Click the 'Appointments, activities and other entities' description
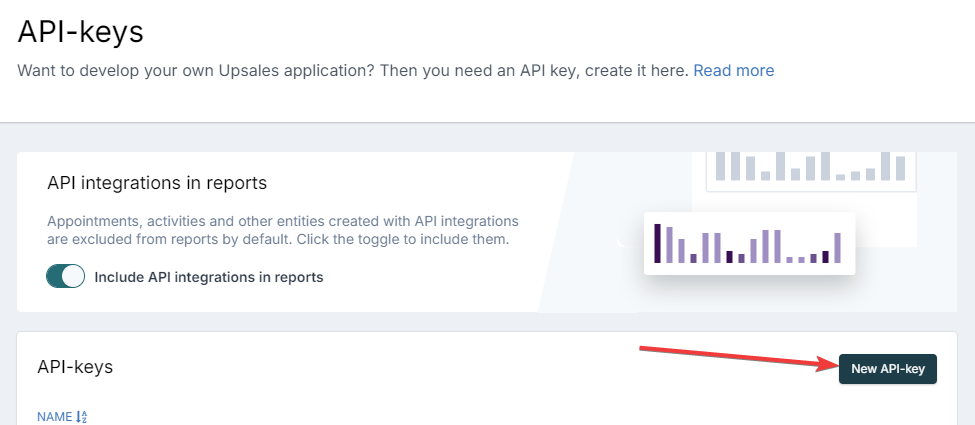This screenshot has height=425, width=975. [x=283, y=230]
